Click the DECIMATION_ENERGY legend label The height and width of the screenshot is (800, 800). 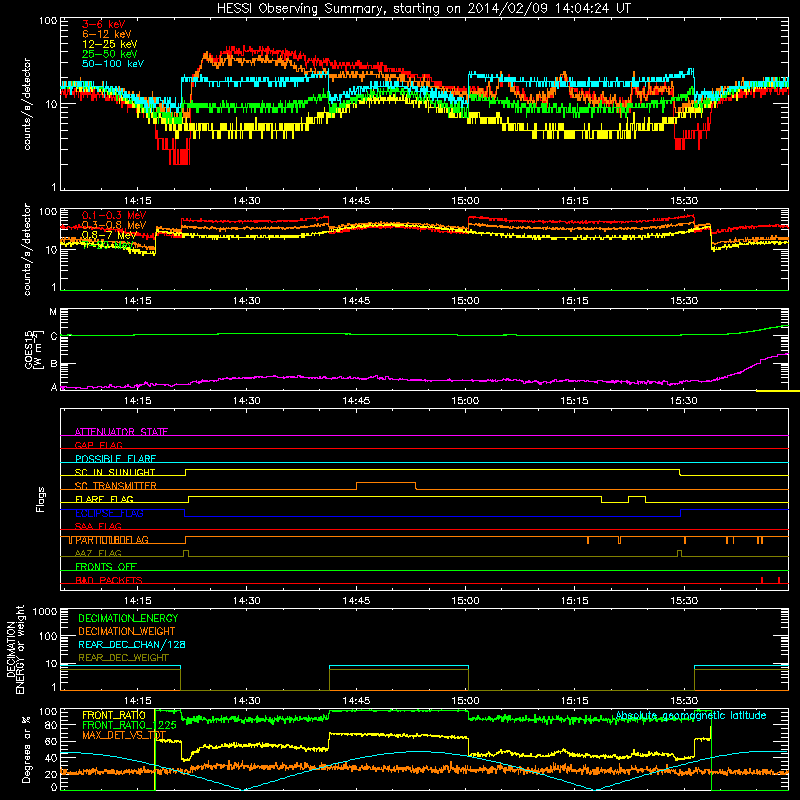coord(128,618)
